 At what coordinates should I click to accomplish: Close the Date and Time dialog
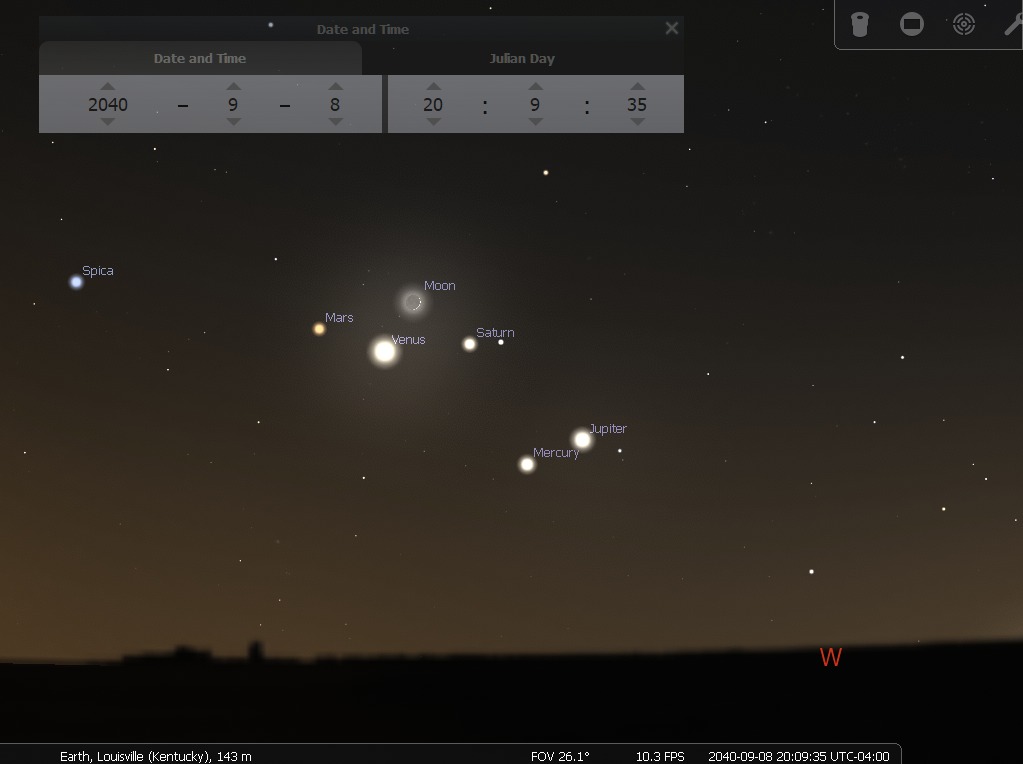pos(671,28)
